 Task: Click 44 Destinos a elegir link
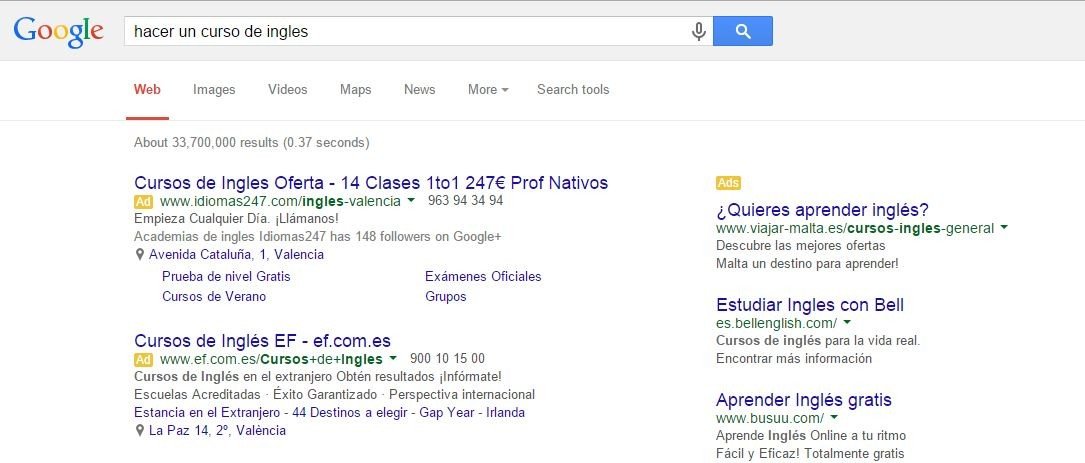[x=351, y=412]
